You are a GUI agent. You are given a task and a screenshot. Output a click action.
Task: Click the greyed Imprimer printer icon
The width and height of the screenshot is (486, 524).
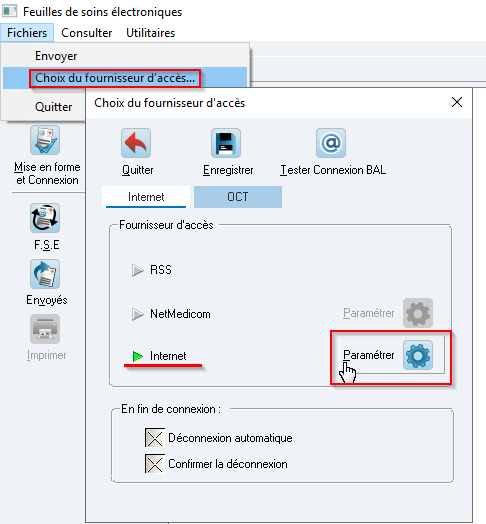point(45,329)
